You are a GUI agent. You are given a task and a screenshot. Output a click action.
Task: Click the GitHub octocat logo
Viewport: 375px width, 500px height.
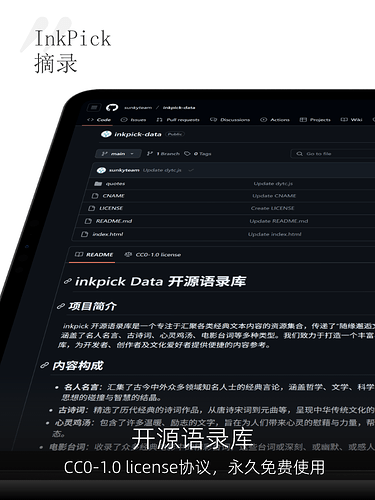pyautogui.click(x=112, y=107)
